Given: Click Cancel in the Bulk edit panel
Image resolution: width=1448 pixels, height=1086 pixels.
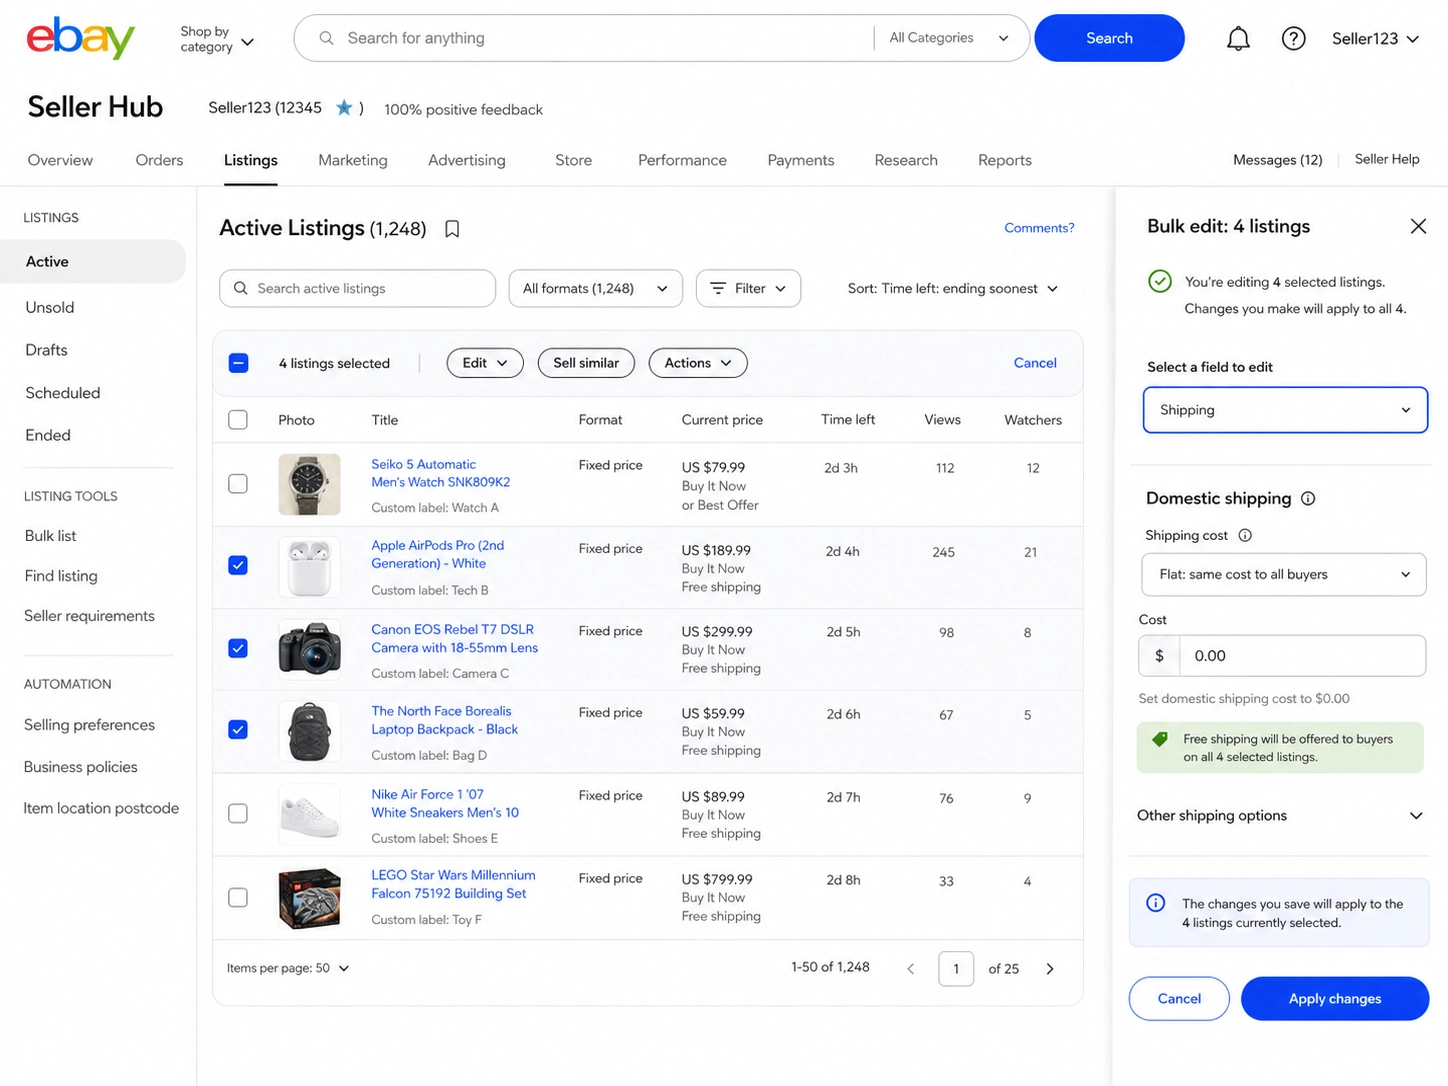Looking at the screenshot, I should point(1179,999).
